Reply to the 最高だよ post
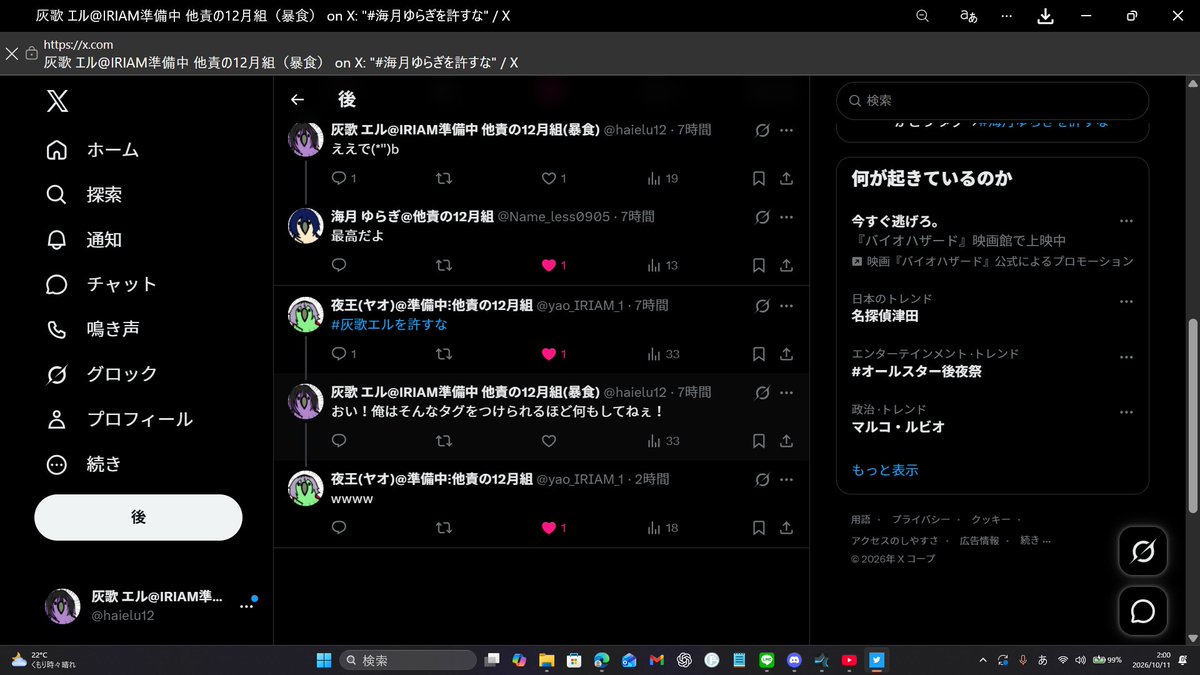 [339, 265]
